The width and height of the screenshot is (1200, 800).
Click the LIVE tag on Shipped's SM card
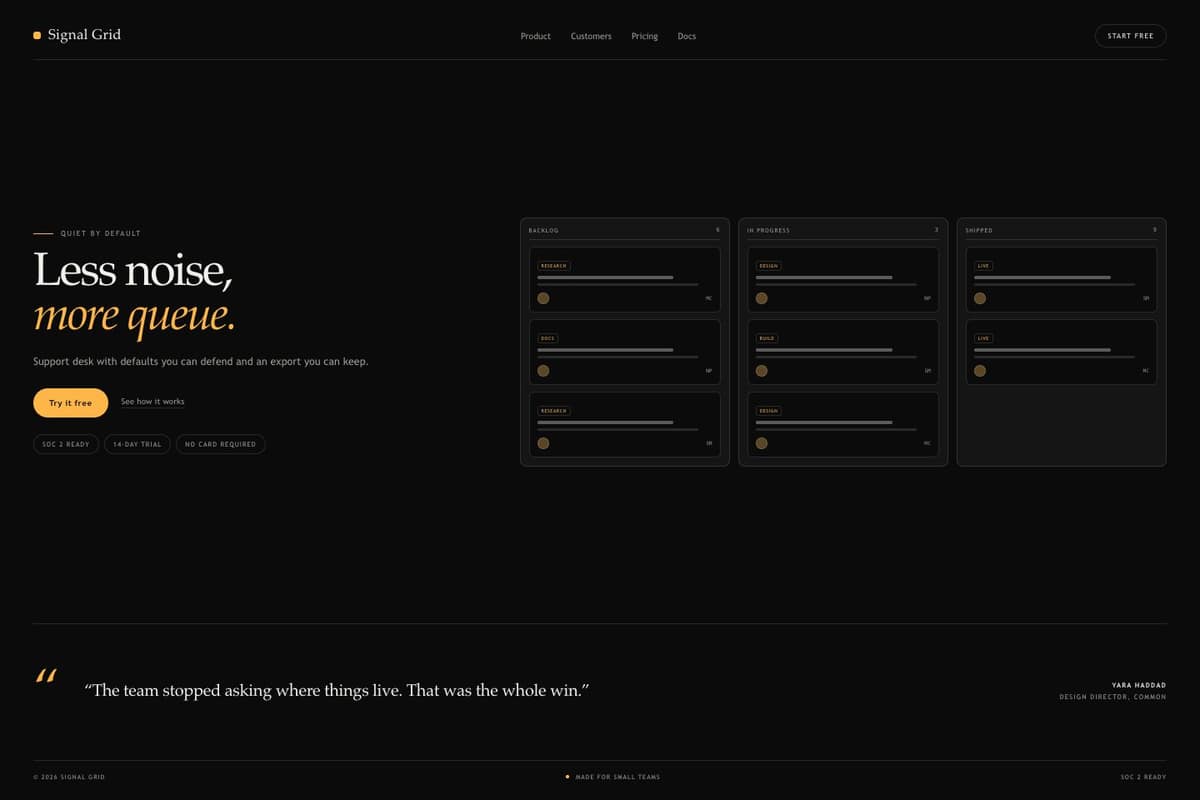[984, 266]
